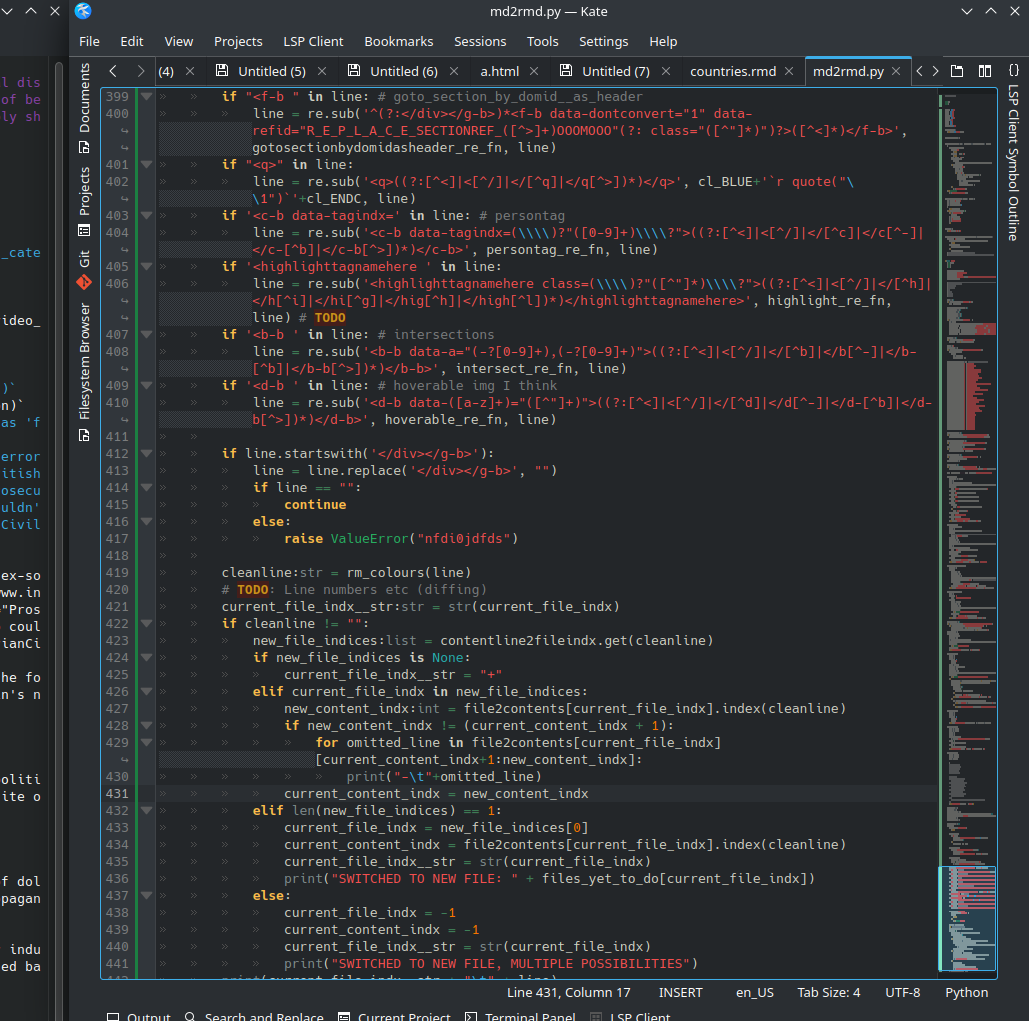Click the split view icon
Screen dimensions: 1029x1021
[x=985, y=71]
